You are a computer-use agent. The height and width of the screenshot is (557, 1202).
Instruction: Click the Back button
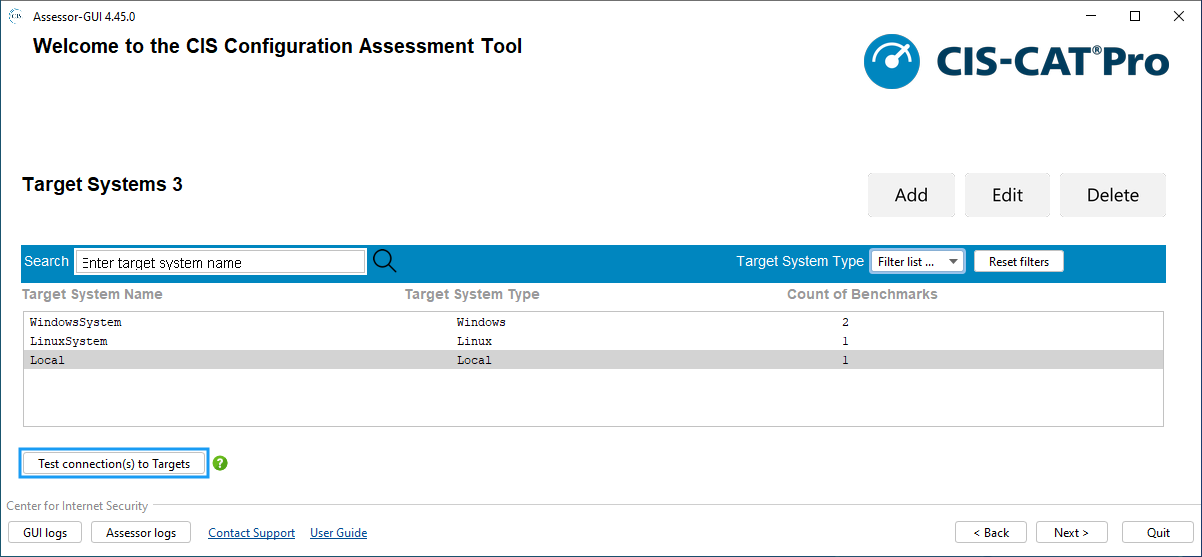990,533
